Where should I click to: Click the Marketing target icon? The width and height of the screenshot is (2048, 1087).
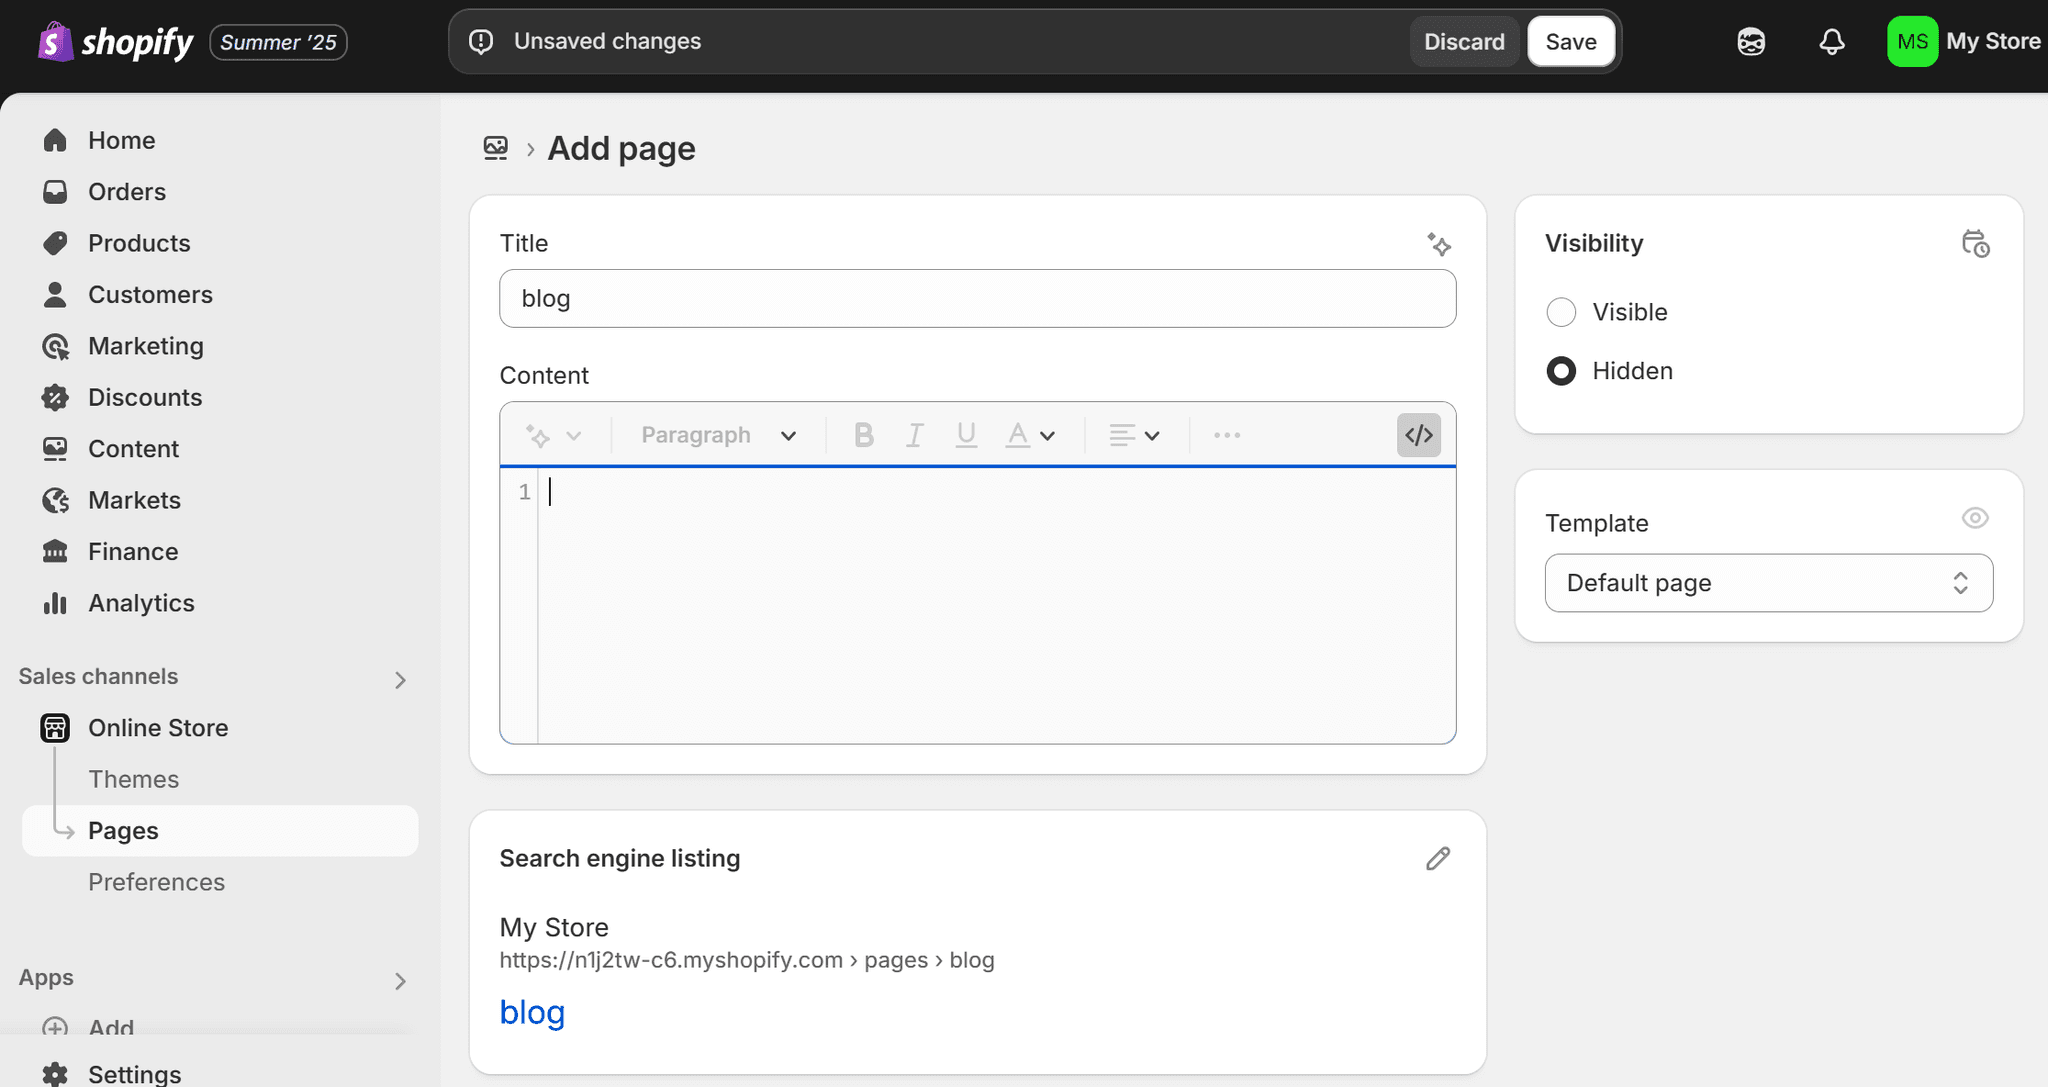55,346
